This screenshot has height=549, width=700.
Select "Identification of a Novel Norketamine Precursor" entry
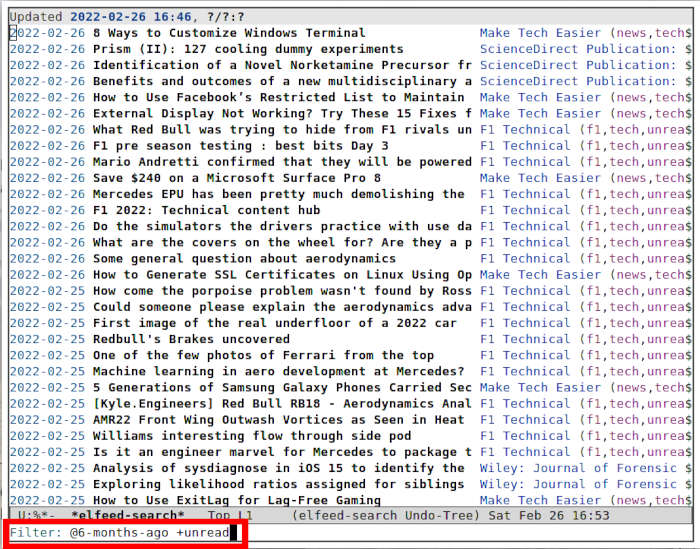point(282,65)
